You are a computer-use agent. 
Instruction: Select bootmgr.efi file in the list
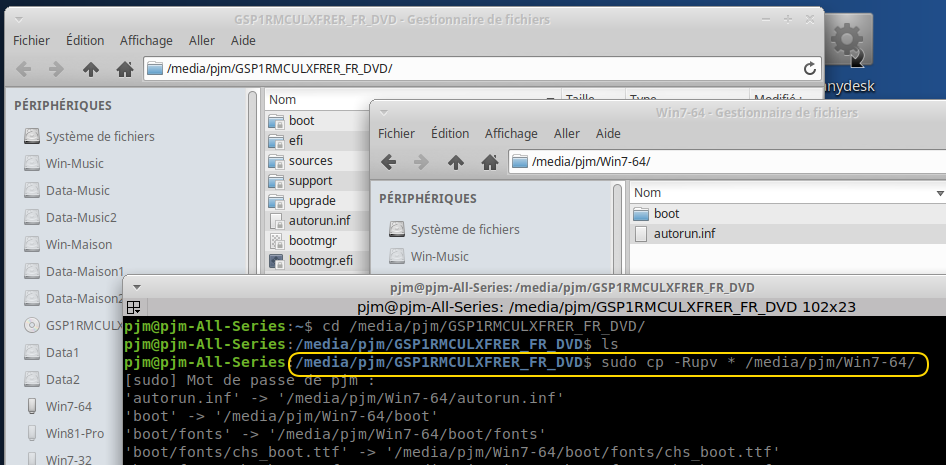pyautogui.click(x=320, y=261)
